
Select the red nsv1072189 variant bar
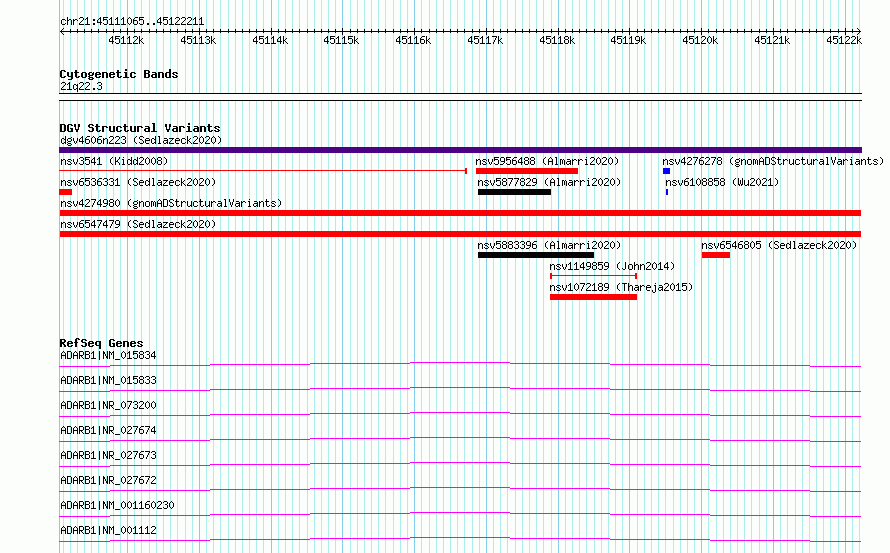593,297
